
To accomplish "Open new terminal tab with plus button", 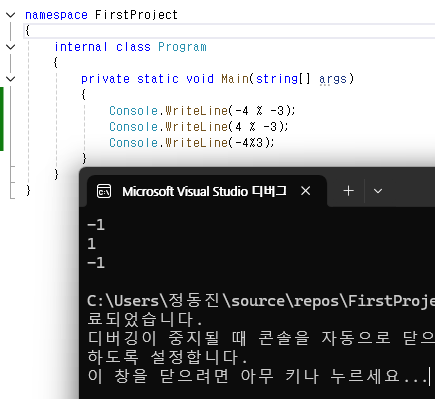I will pyautogui.click(x=348, y=191).
